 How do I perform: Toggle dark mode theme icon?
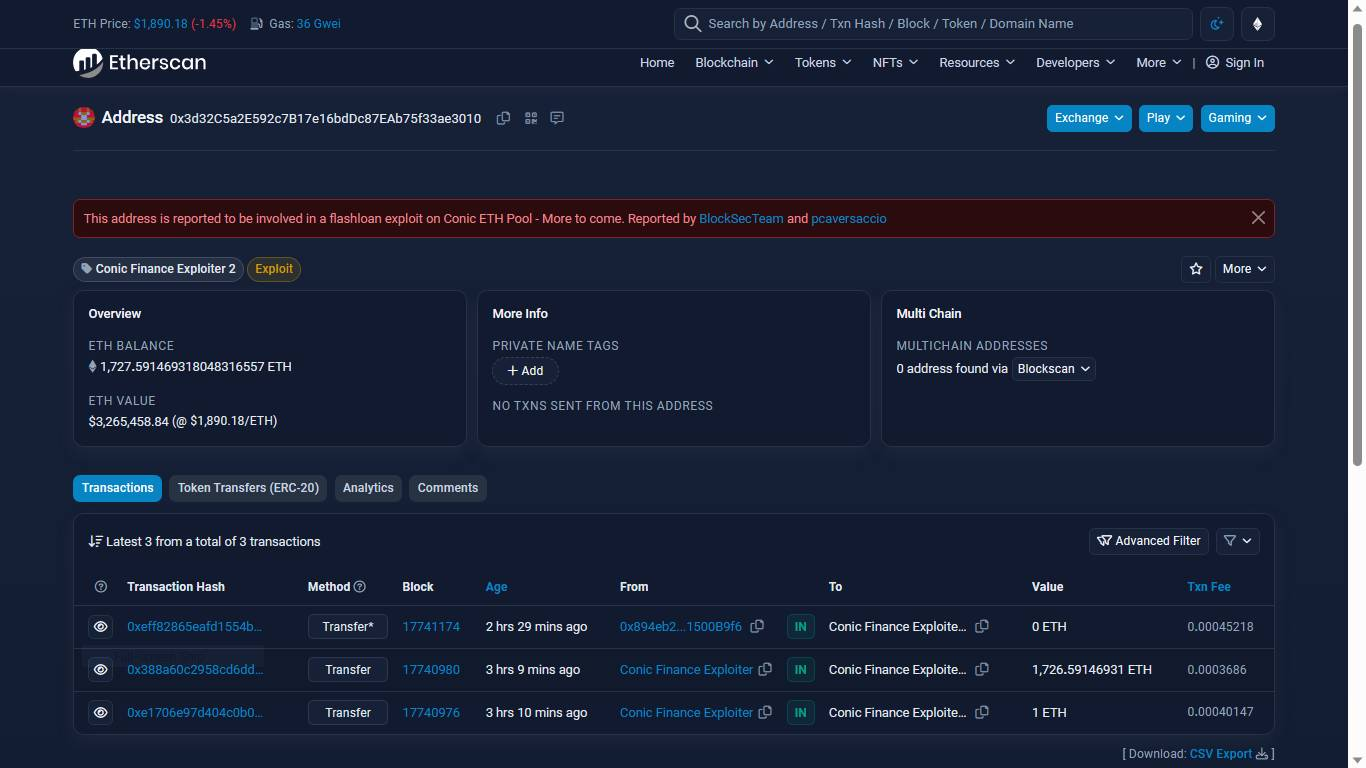(1217, 24)
